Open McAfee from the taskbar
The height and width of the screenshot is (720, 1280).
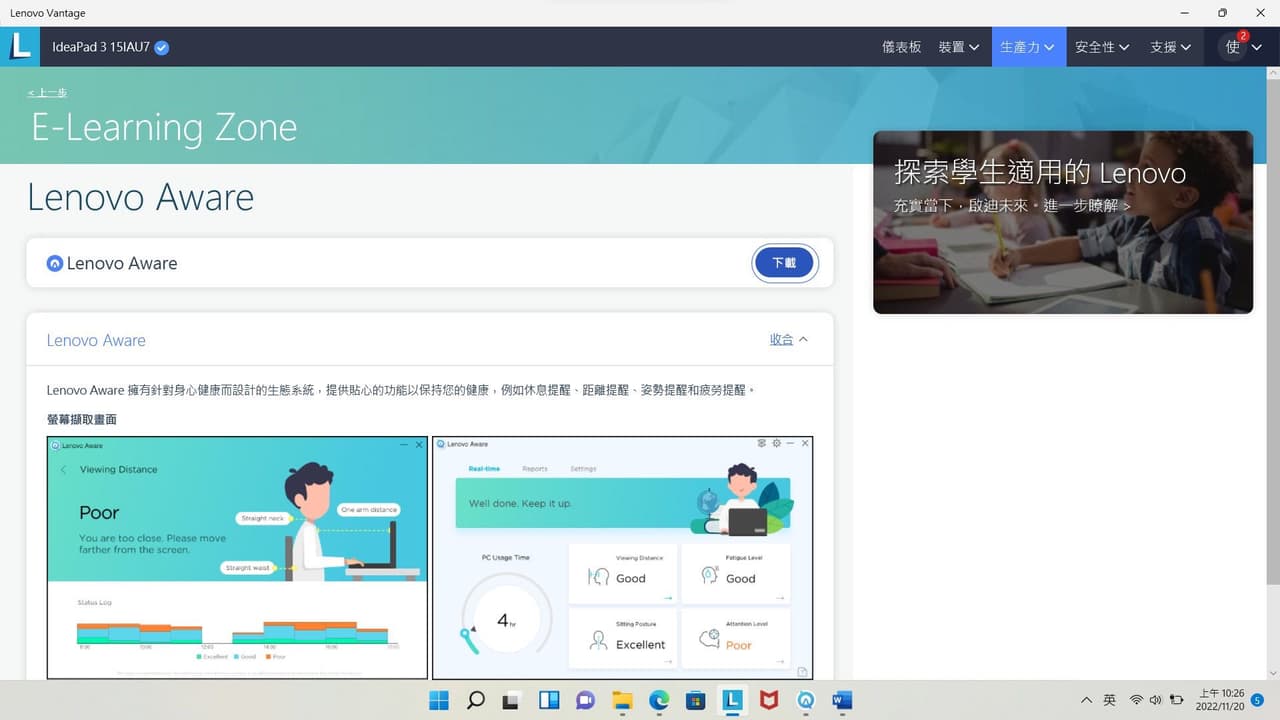point(769,700)
